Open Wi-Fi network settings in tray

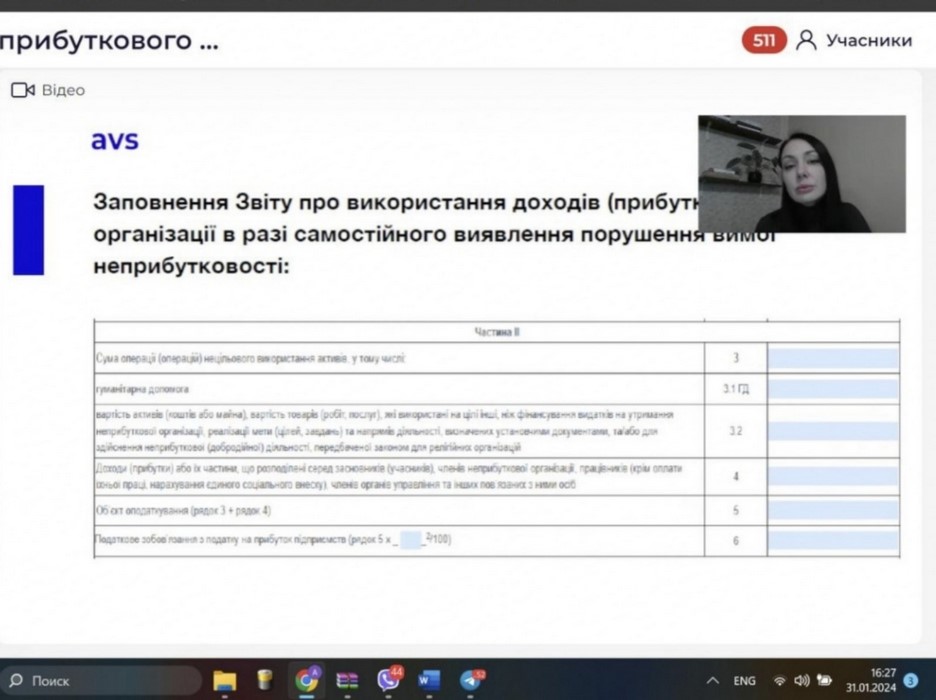point(780,681)
